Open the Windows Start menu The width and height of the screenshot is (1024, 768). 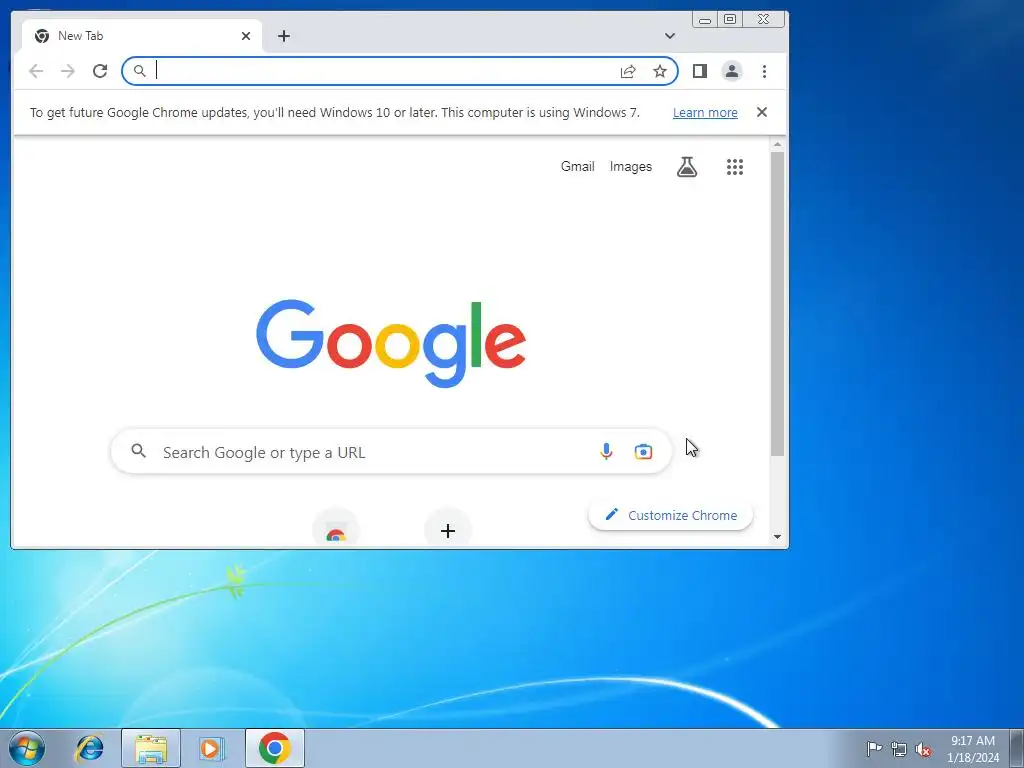click(x=27, y=748)
